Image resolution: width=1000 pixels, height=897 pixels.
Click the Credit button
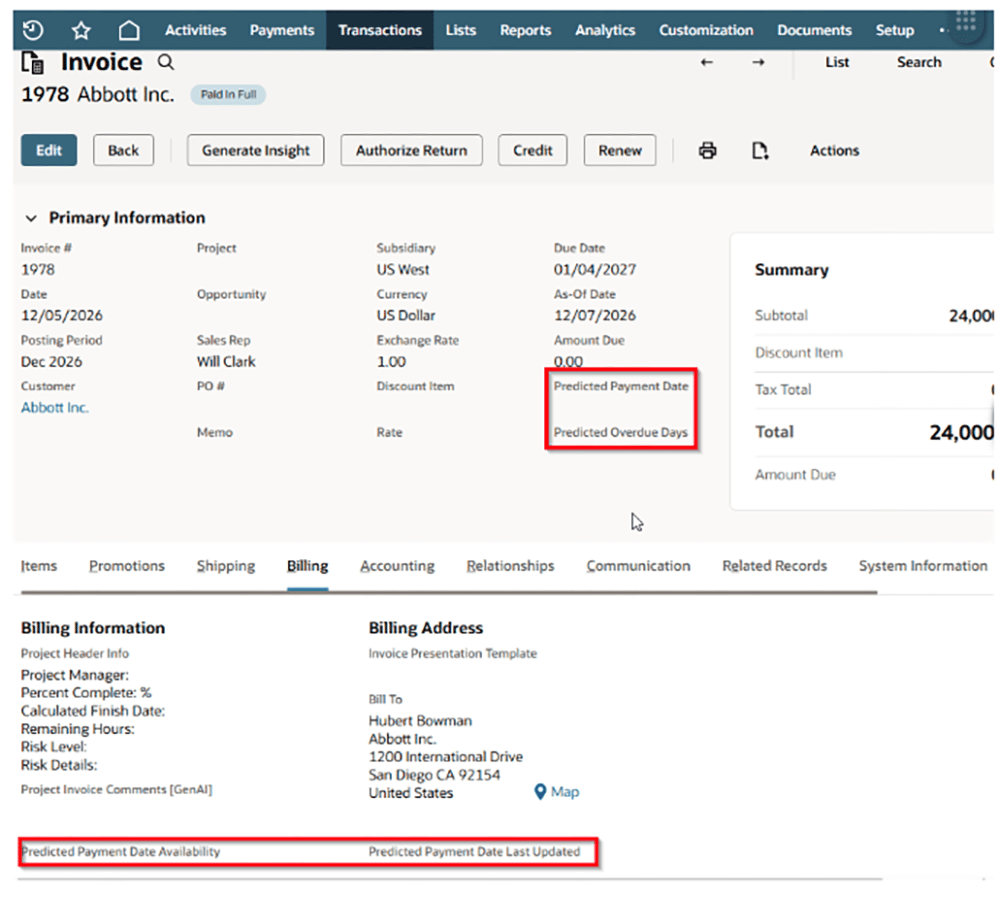point(533,150)
